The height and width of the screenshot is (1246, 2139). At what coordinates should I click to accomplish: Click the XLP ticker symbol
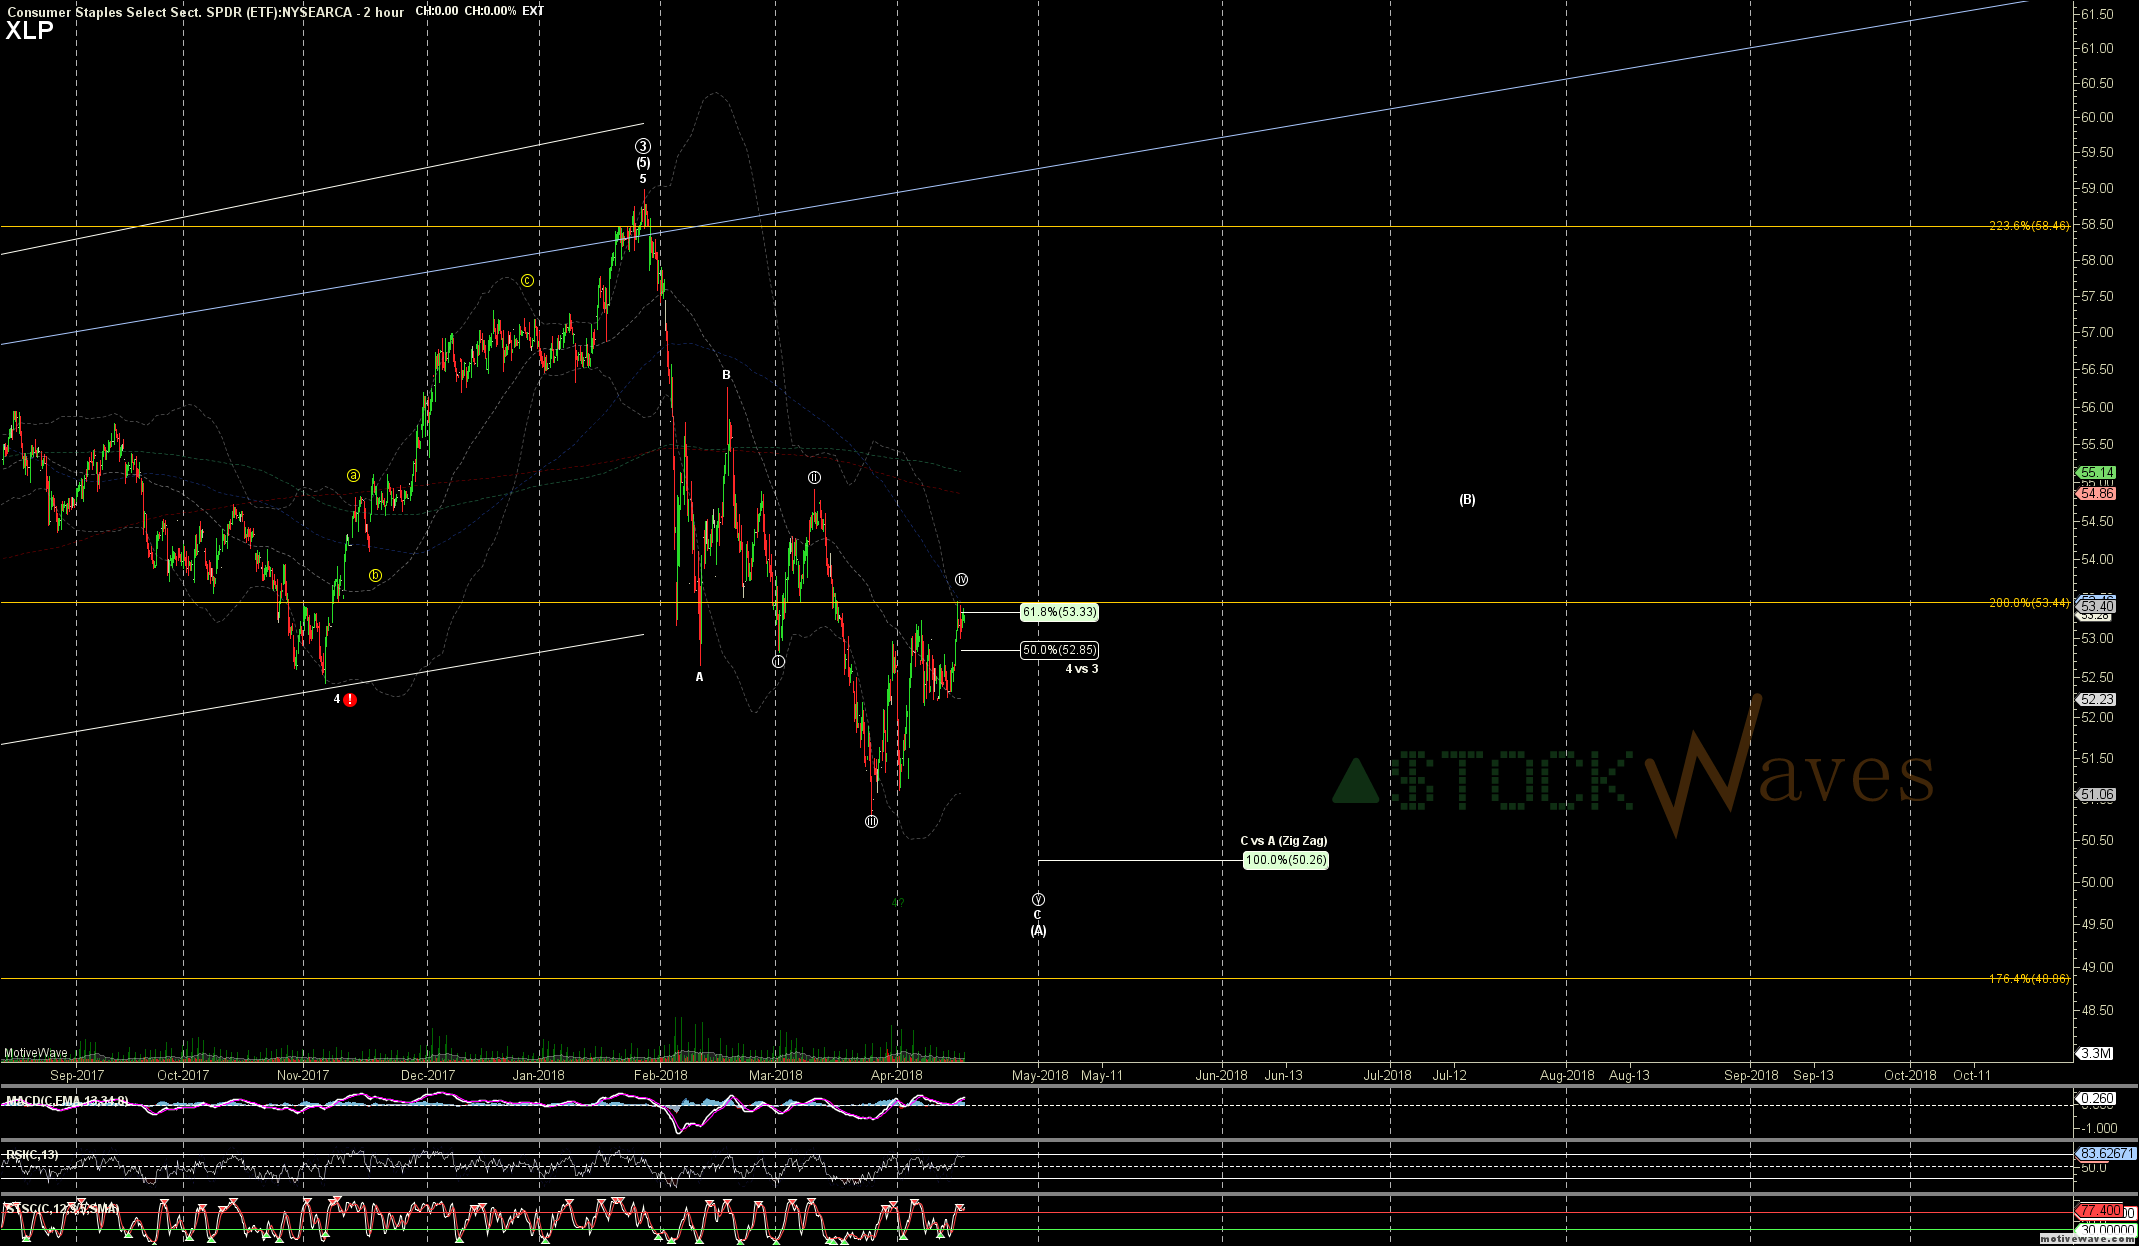30,30
